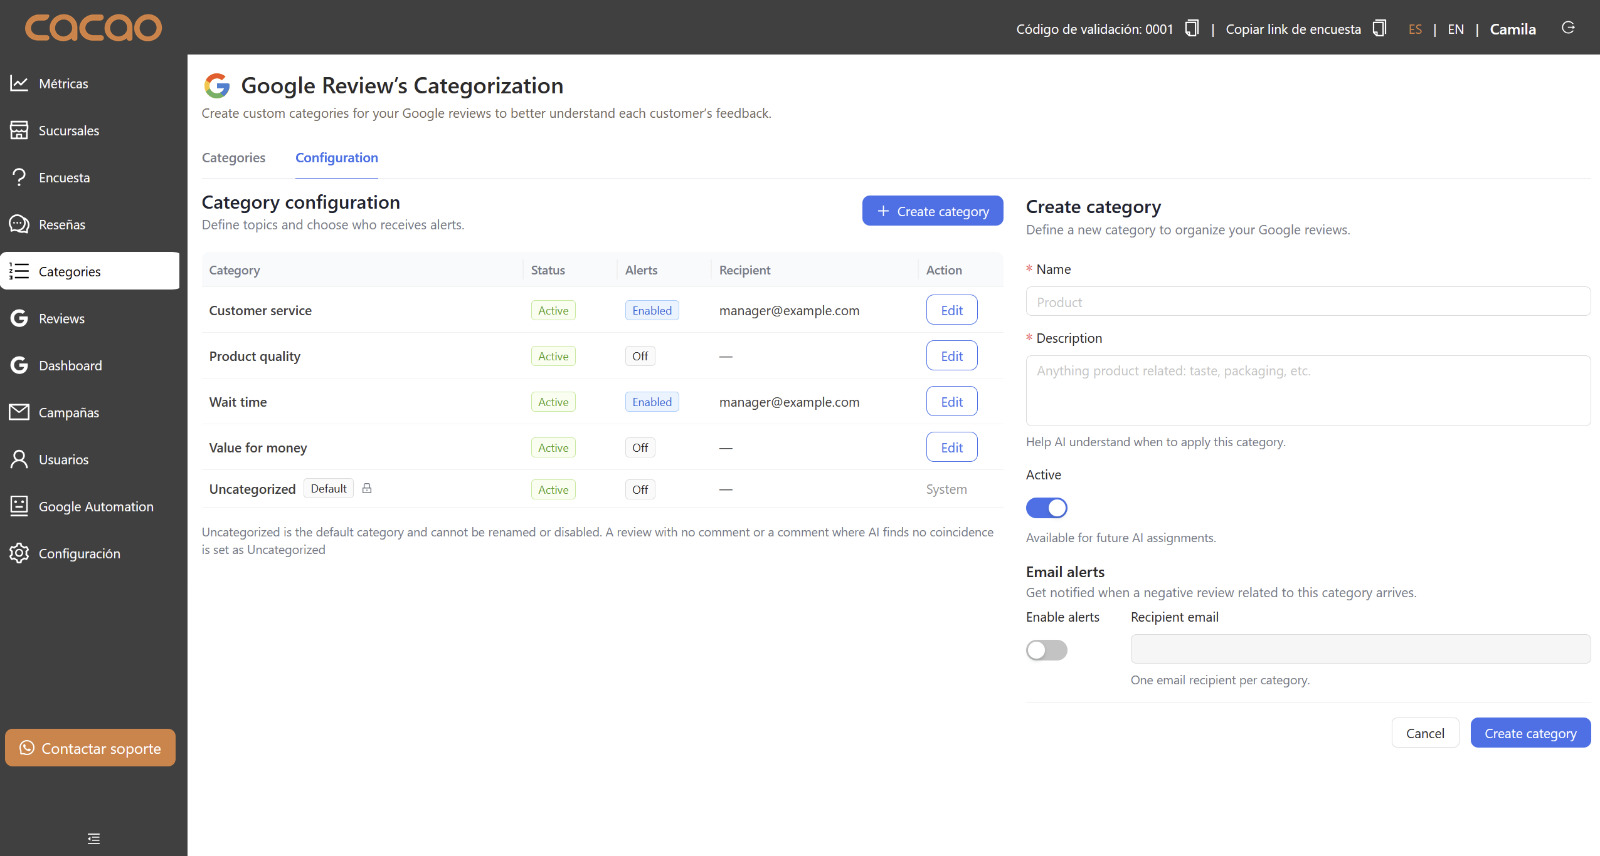Switch language to ES

point(1415,29)
